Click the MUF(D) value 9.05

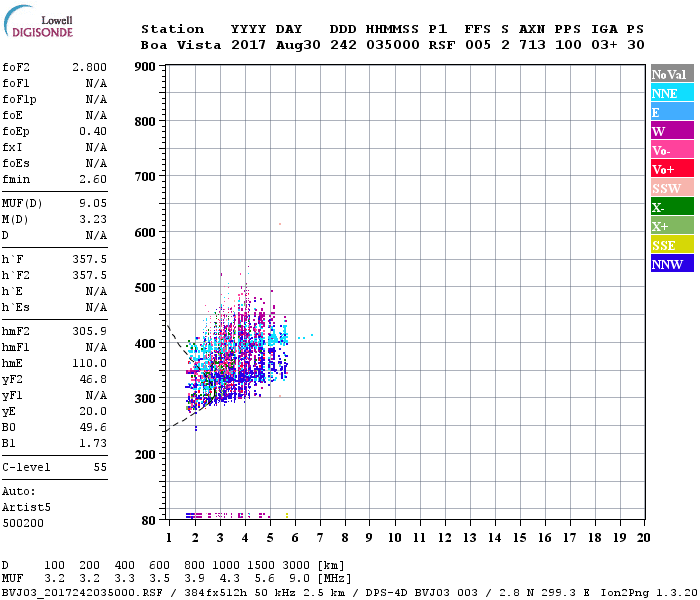point(93,204)
